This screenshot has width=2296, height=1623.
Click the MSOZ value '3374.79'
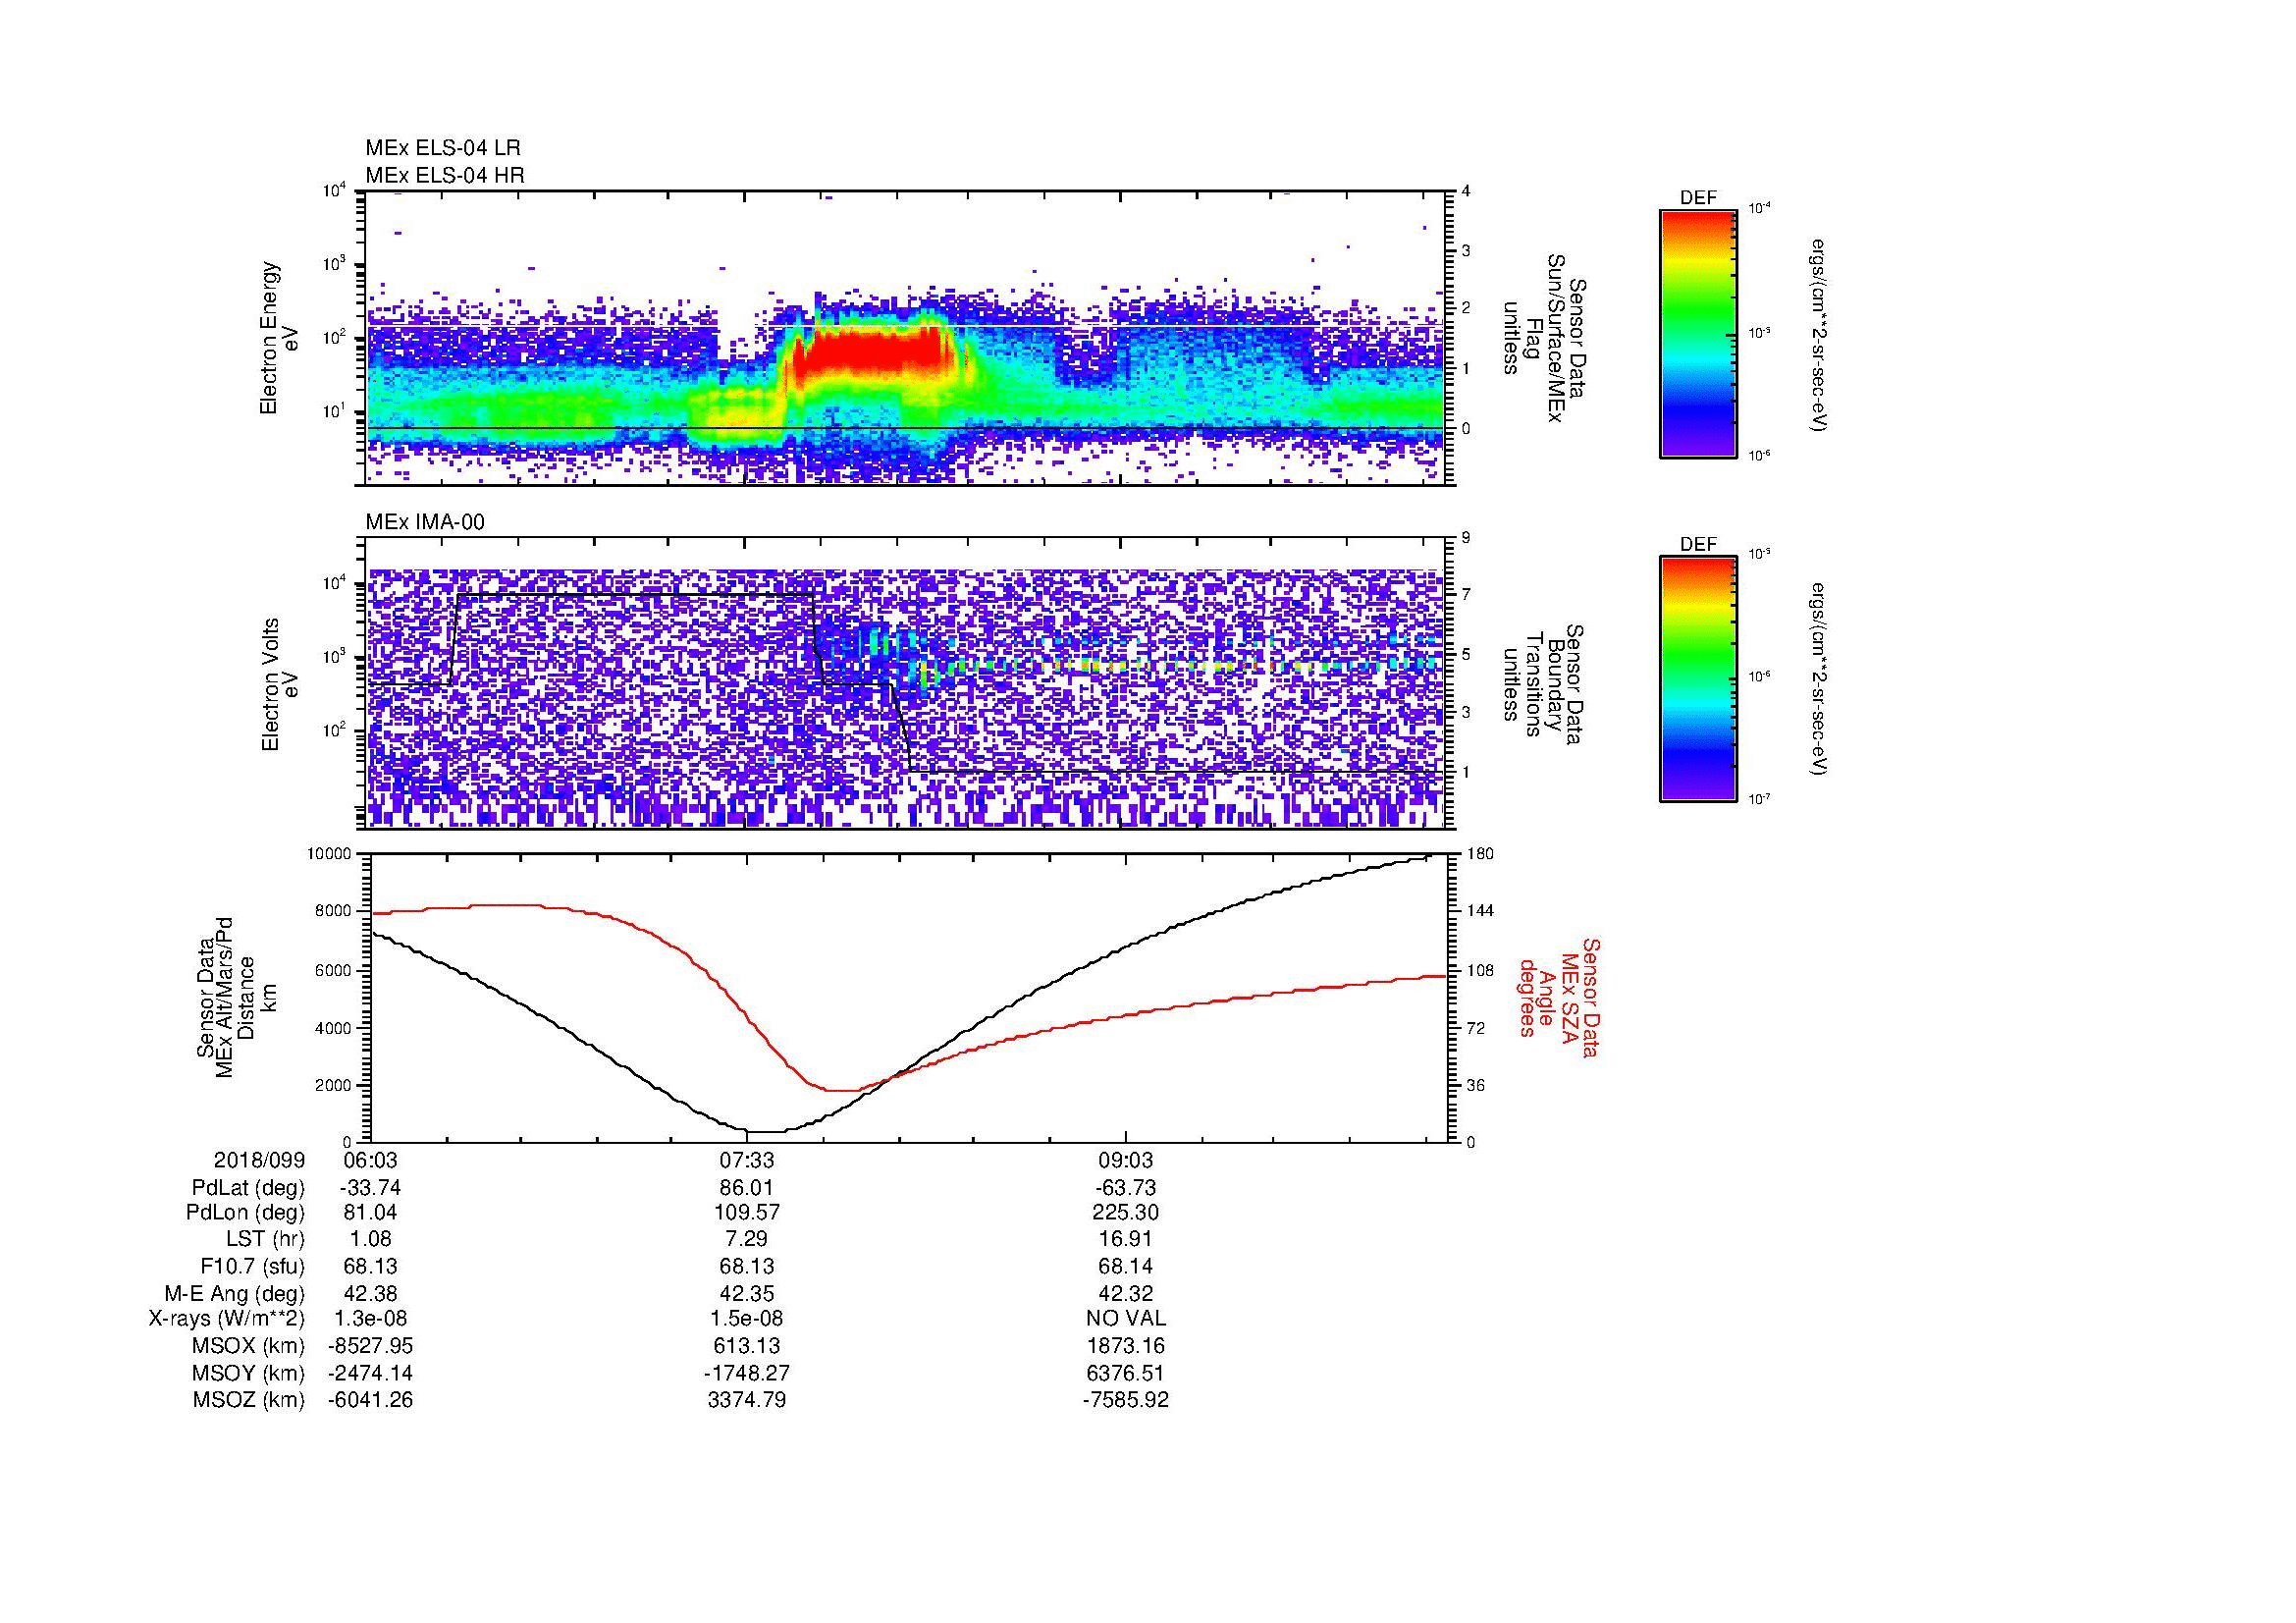747,1400
